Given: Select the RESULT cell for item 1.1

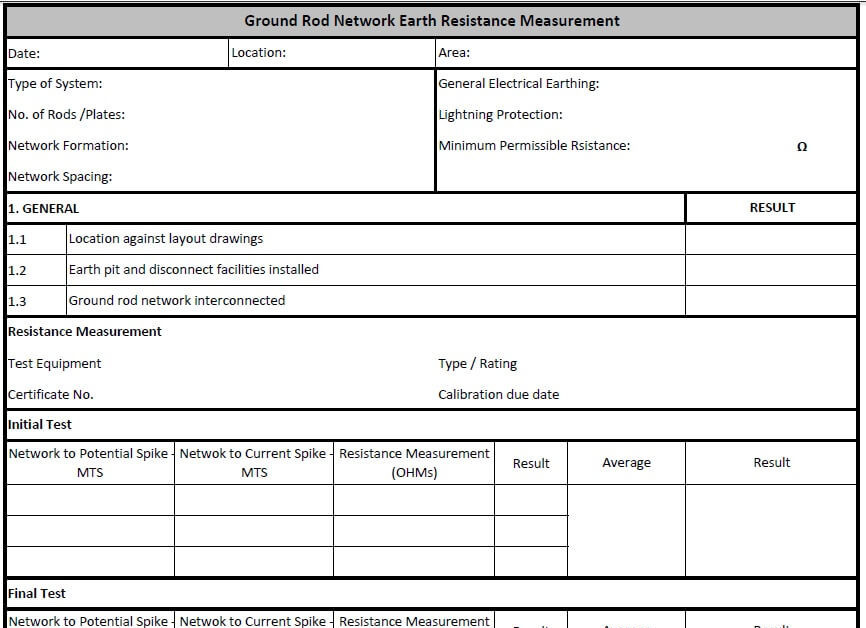Looking at the screenshot, I should tap(772, 238).
